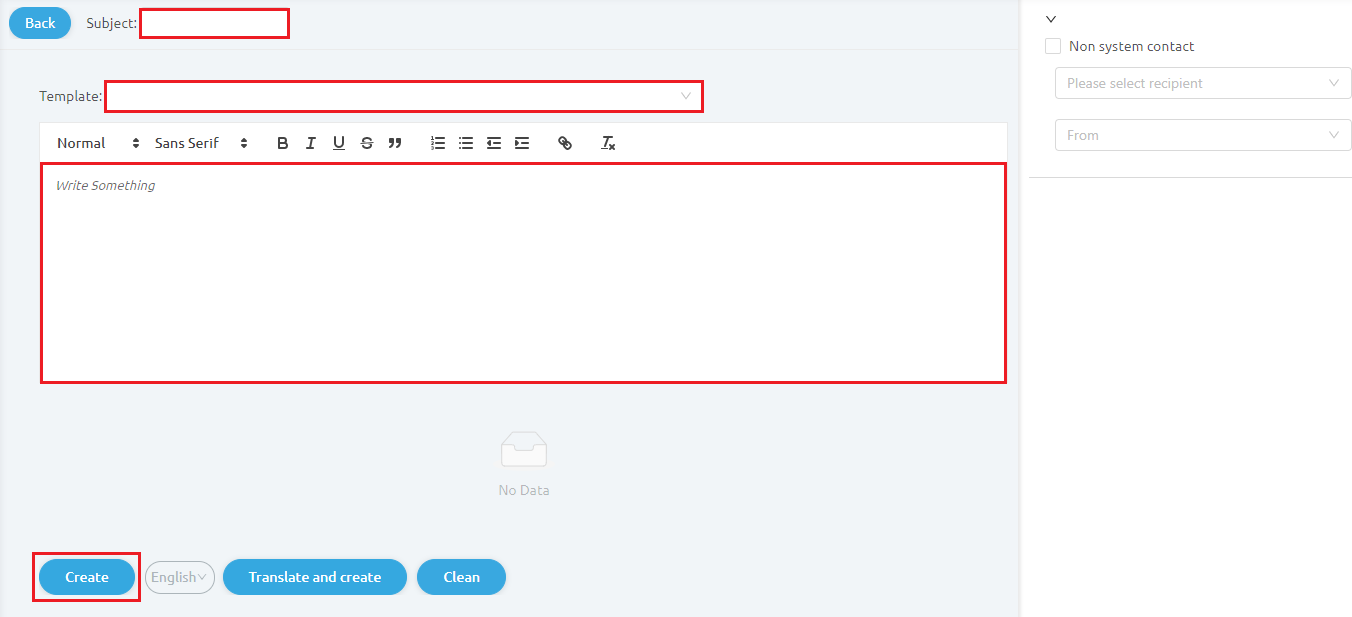1352x617 pixels.
Task: Apply italic formatting
Action: point(311,143)
